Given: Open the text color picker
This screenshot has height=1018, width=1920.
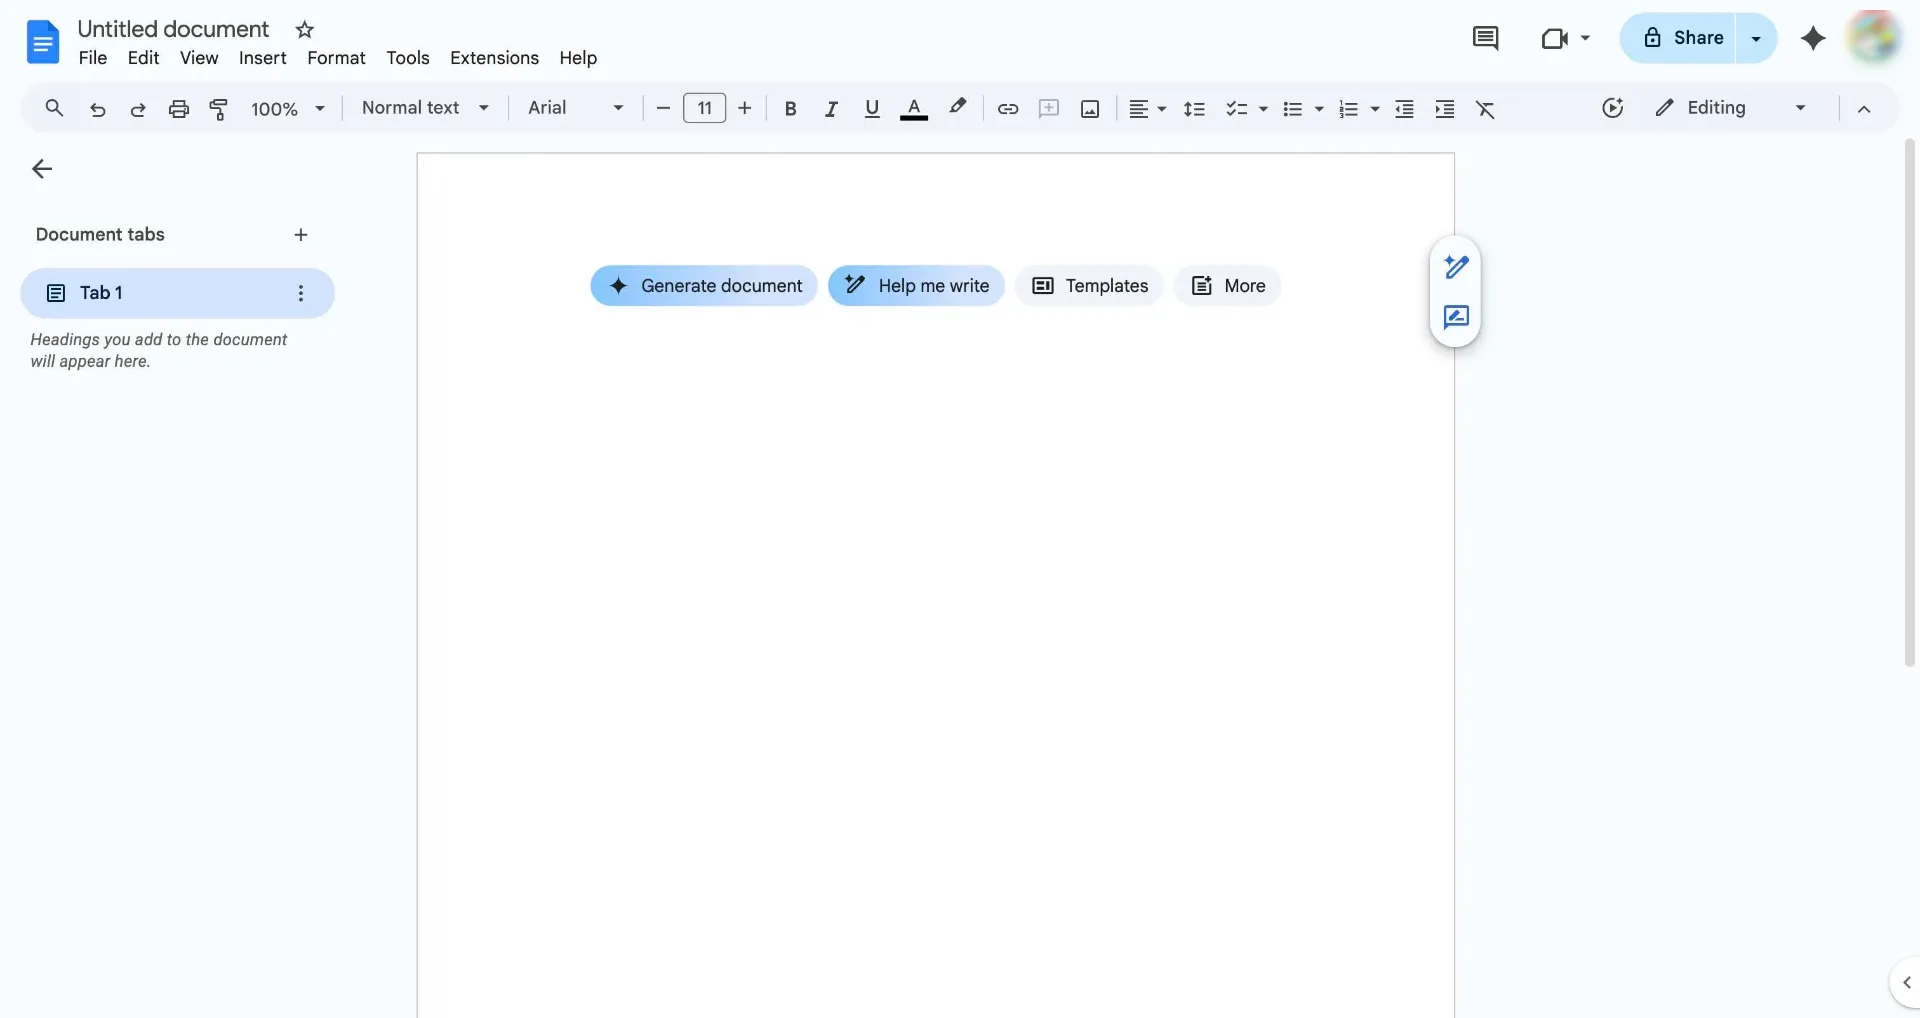Looking at the screenshot, I should (913, 109).
